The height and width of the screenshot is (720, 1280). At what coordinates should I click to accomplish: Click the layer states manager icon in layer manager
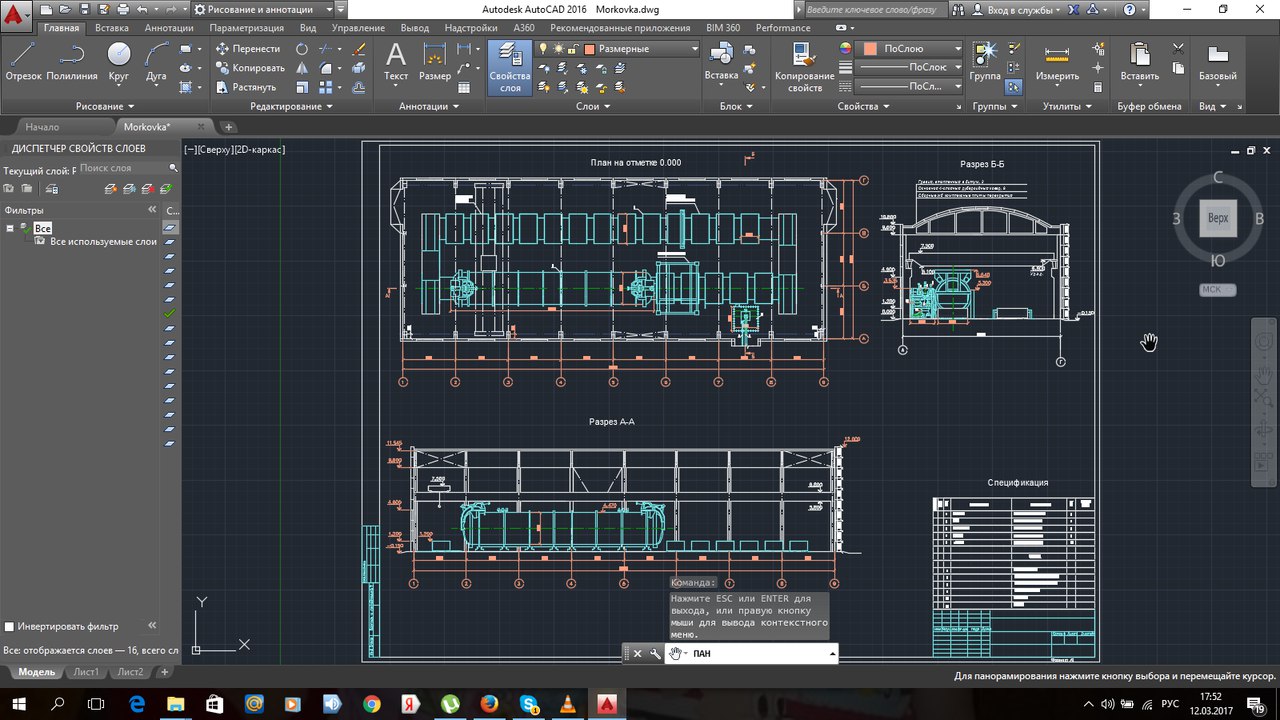click(52, 189)
